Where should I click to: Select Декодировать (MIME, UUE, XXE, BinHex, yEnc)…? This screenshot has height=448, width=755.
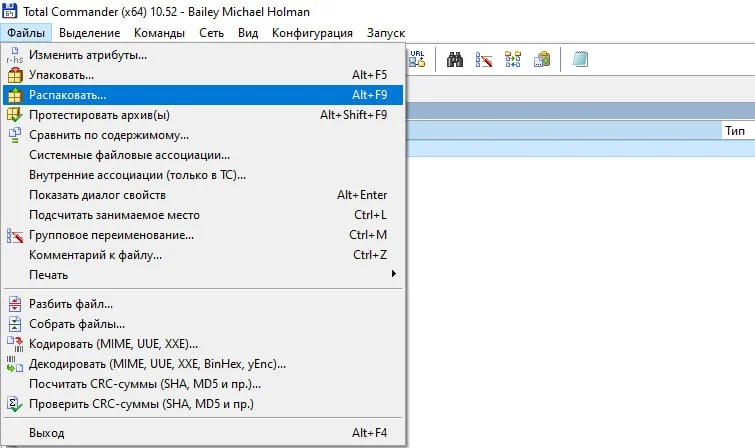(203, 364)
